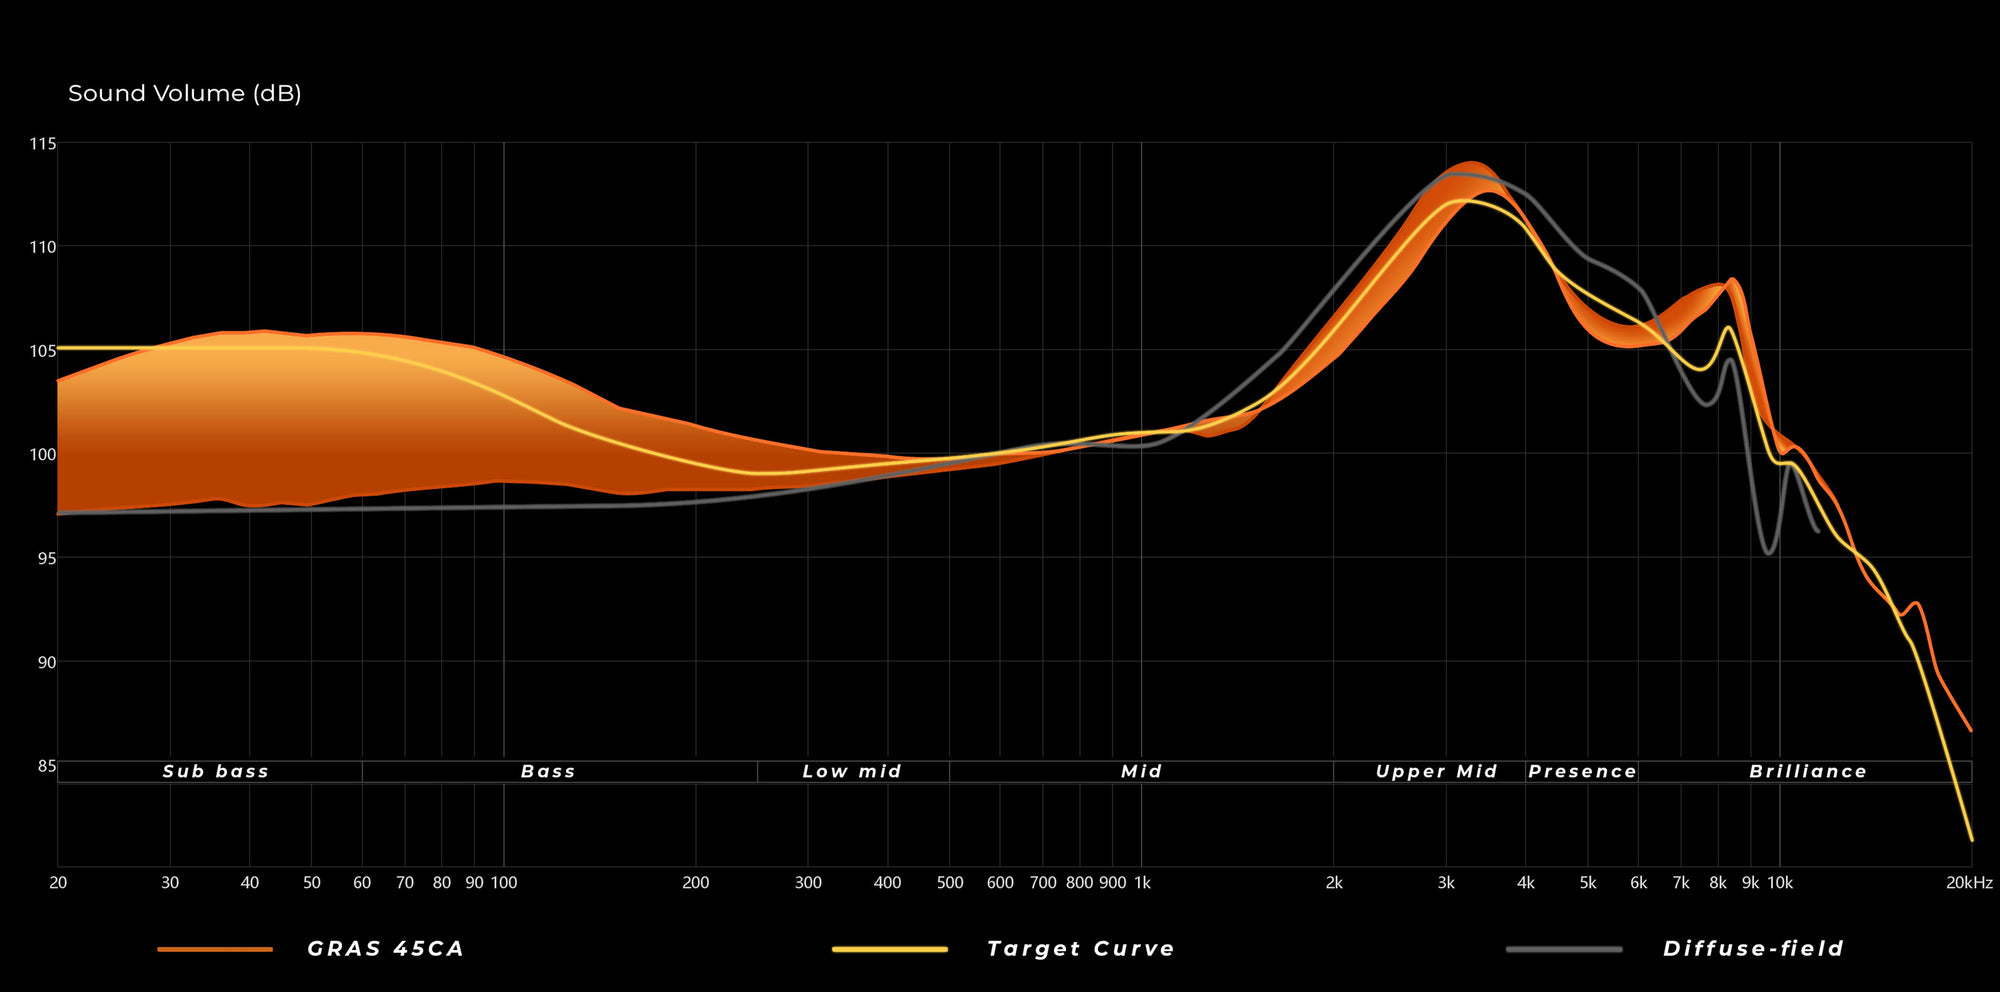Select the Presence band label
Viewport: 2000px width, 992px height.
(1582, 772)
